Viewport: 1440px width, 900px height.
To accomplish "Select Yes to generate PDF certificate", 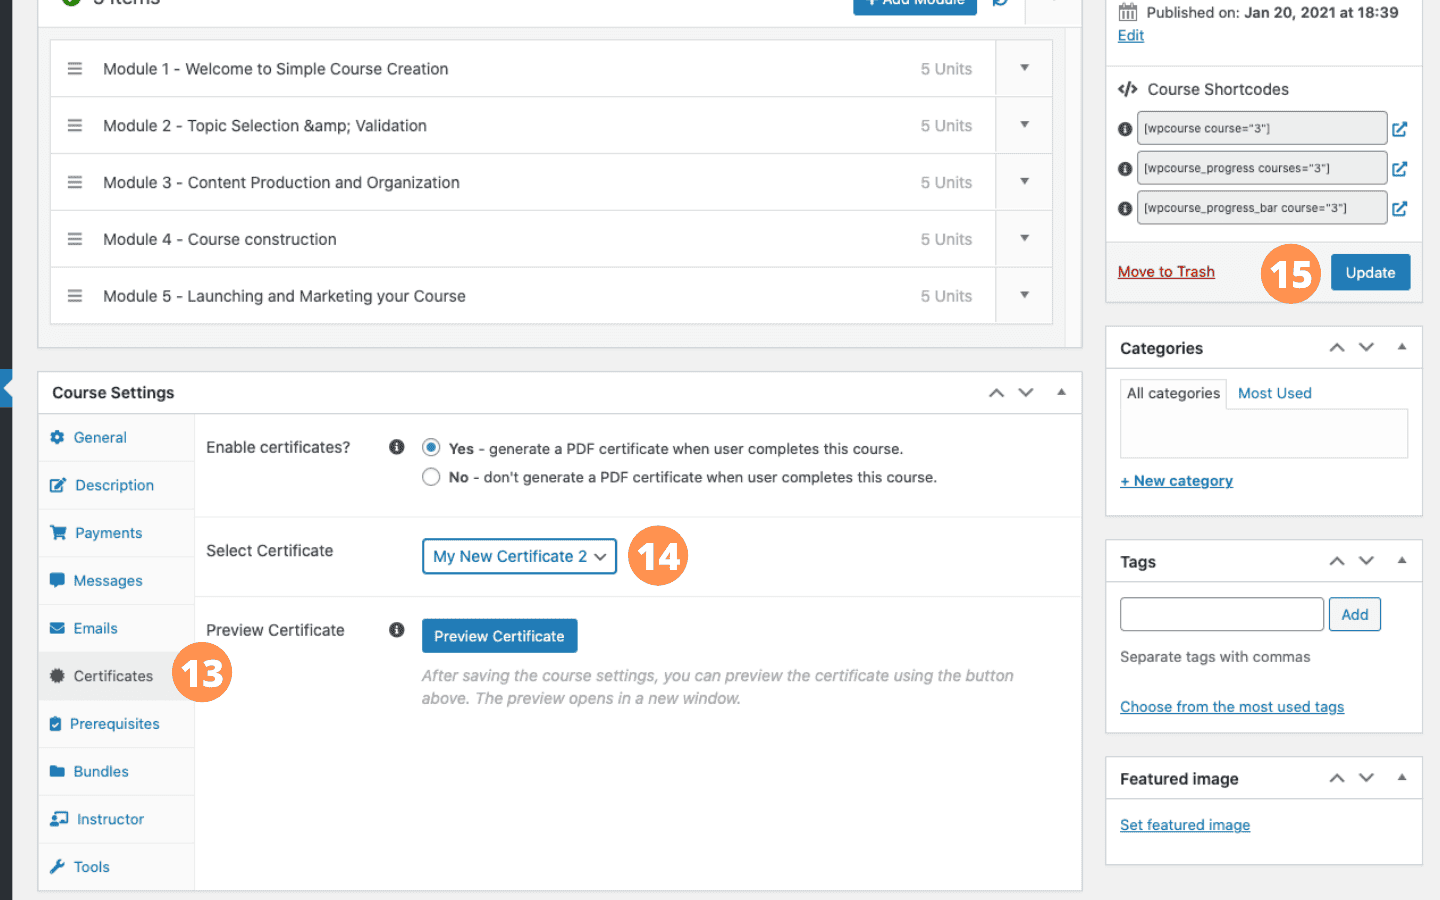I will [x=431, y=448].
